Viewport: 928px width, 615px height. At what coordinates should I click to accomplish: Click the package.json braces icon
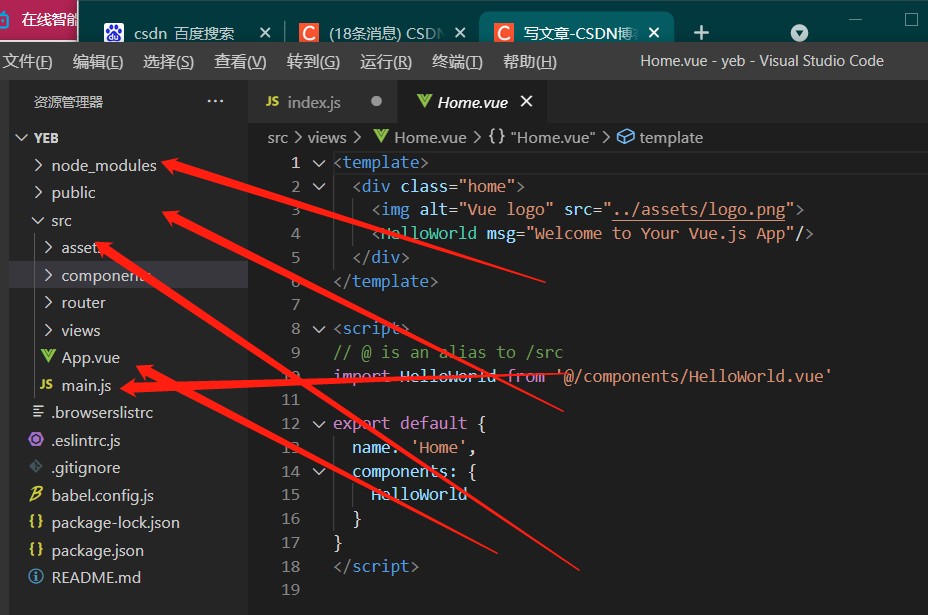click(x=36, y=549)
